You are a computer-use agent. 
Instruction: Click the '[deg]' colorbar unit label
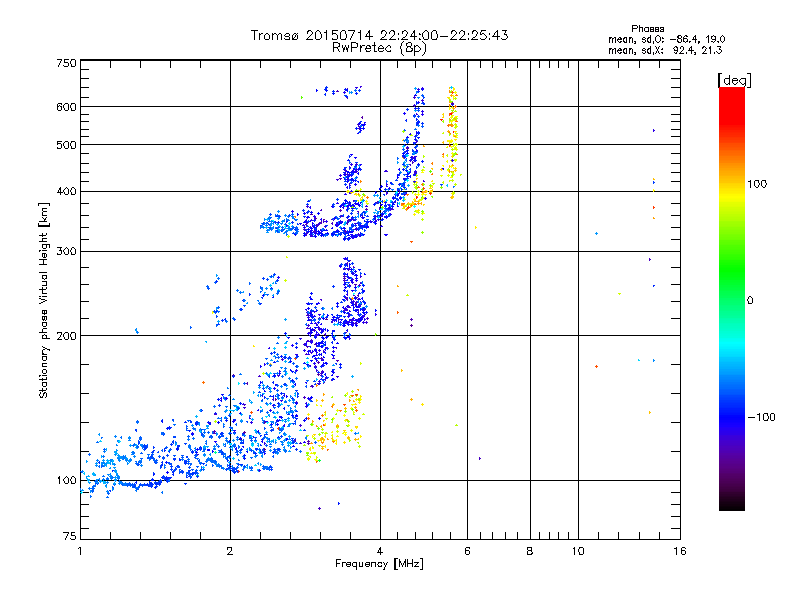click(x=734, y=80)
